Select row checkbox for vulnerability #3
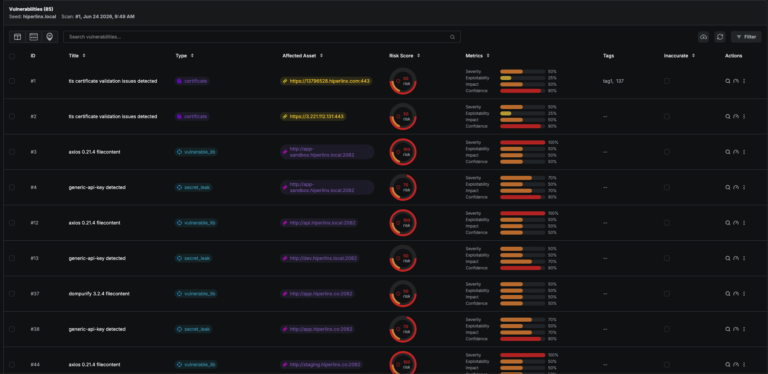The height and width of the screenshot is (374, 768). pyautogui.click(x=12, y=152)
